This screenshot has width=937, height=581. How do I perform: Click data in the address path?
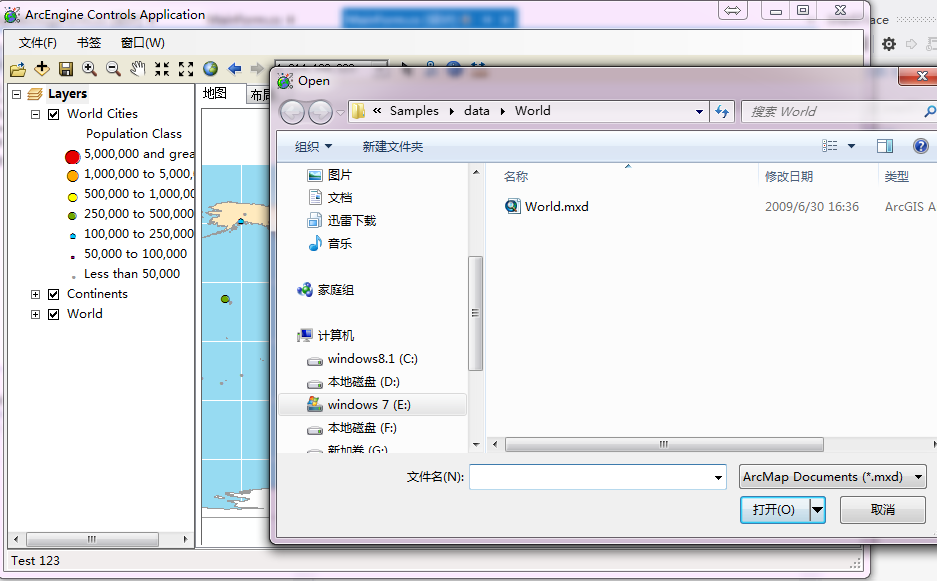tap(476, 111)
